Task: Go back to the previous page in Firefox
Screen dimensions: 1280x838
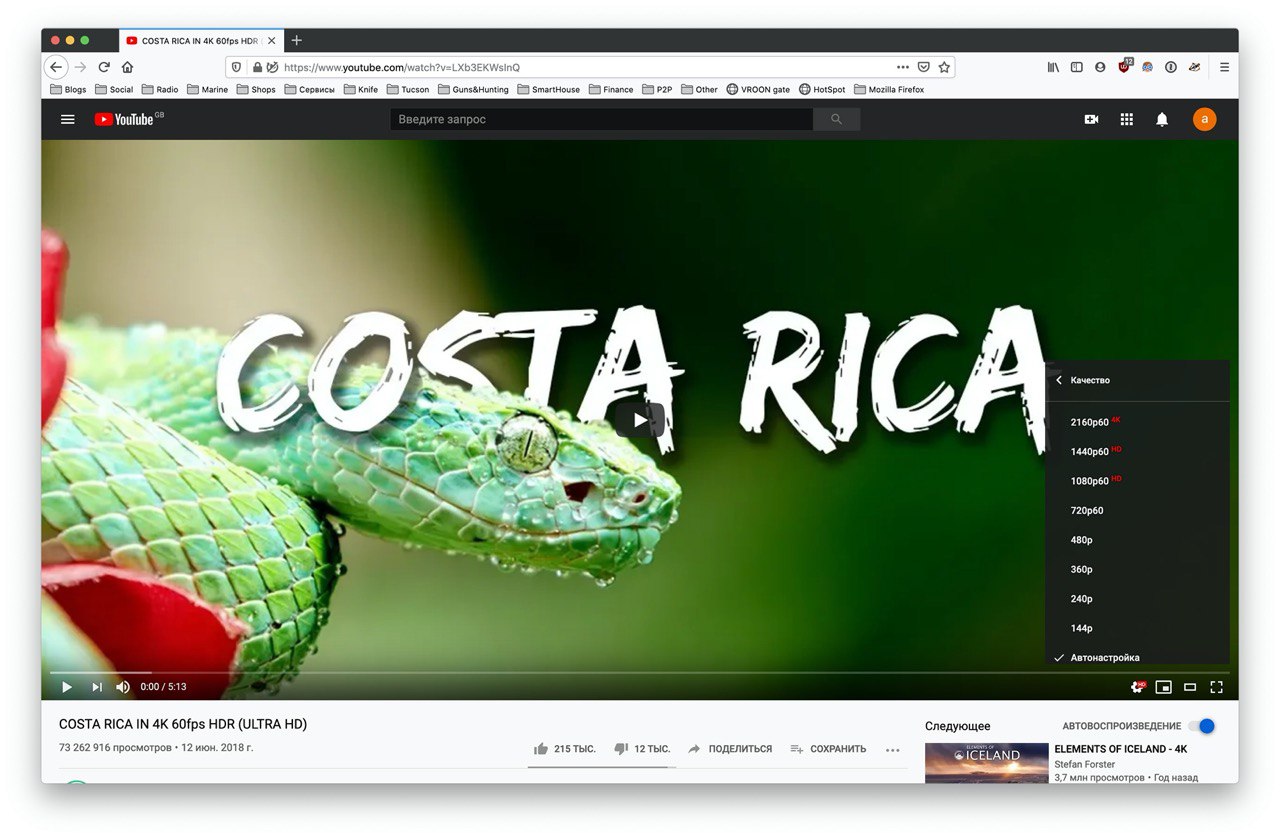Action: point(56,67)
